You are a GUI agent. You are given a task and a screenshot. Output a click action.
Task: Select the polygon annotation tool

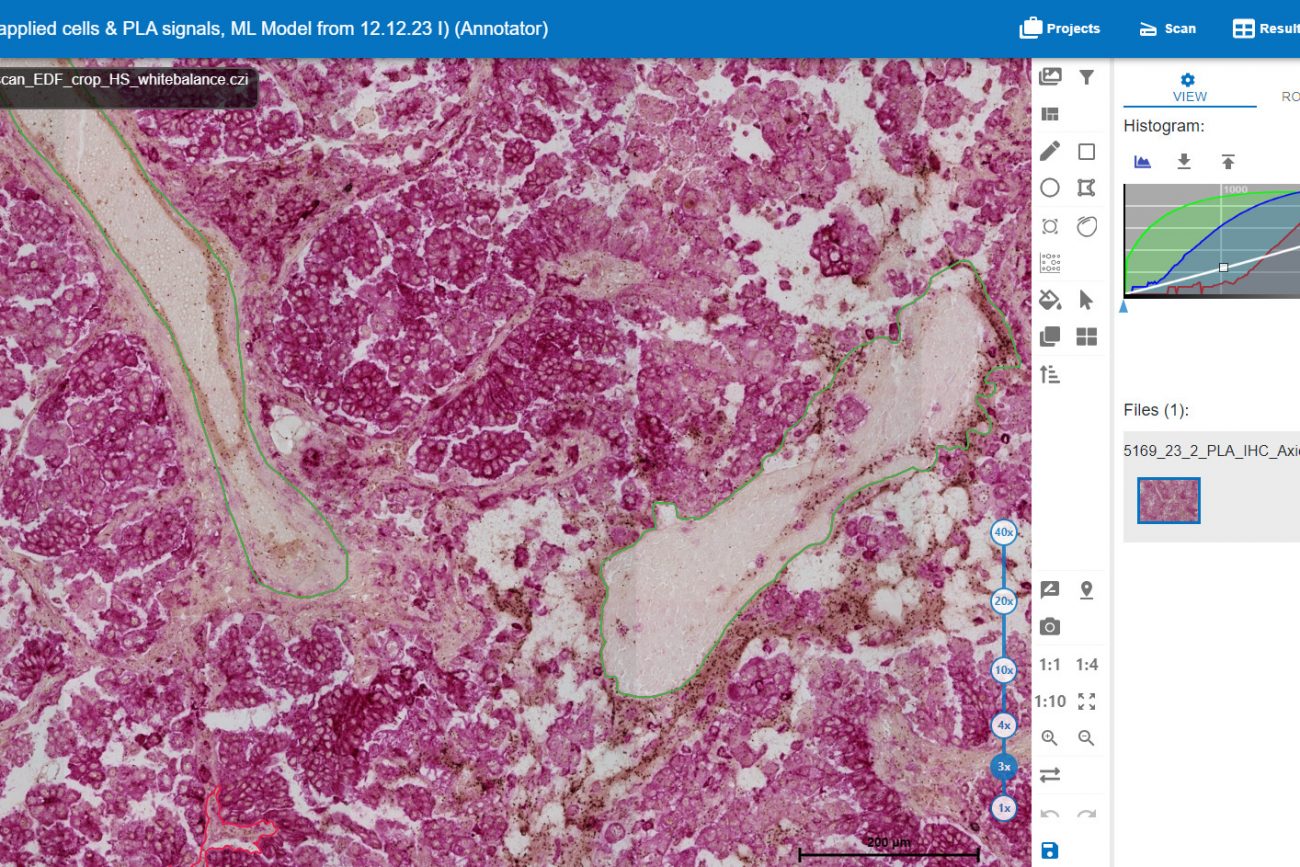(1086, 188)
